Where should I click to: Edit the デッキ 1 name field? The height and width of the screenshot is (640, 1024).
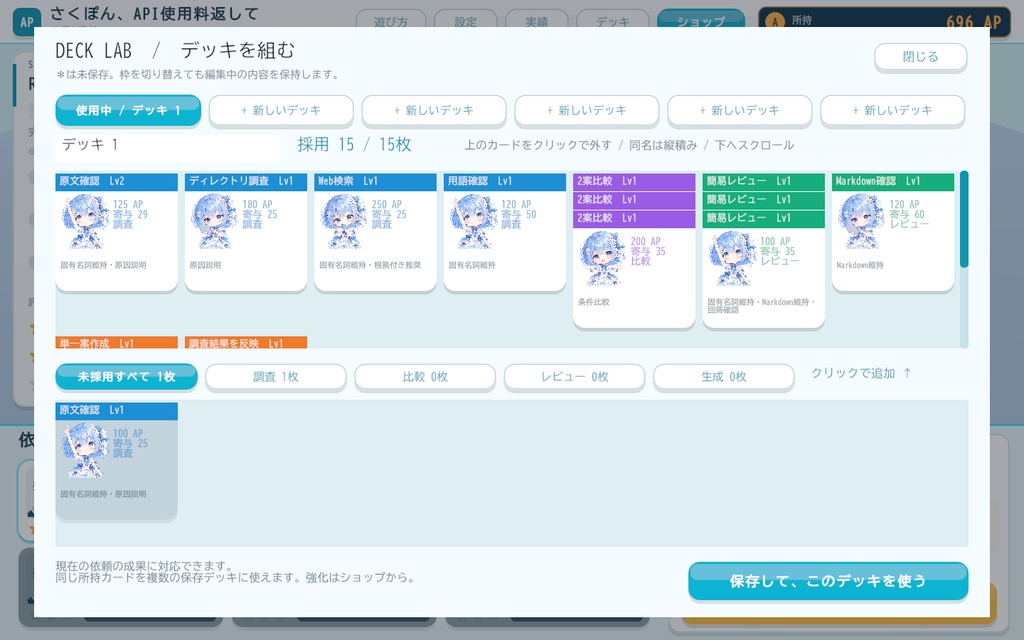(x=168, y=147)
